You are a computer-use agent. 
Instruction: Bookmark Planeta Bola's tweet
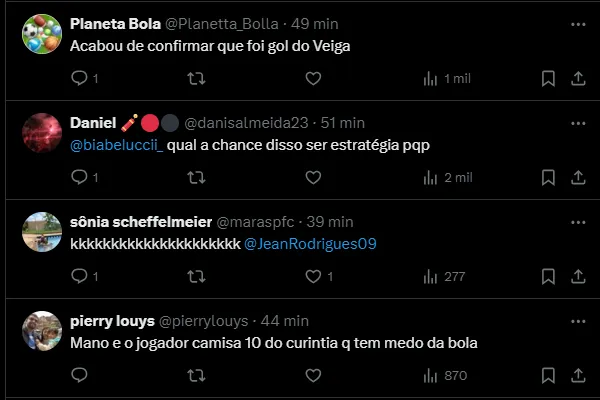[x=548, y=78]
